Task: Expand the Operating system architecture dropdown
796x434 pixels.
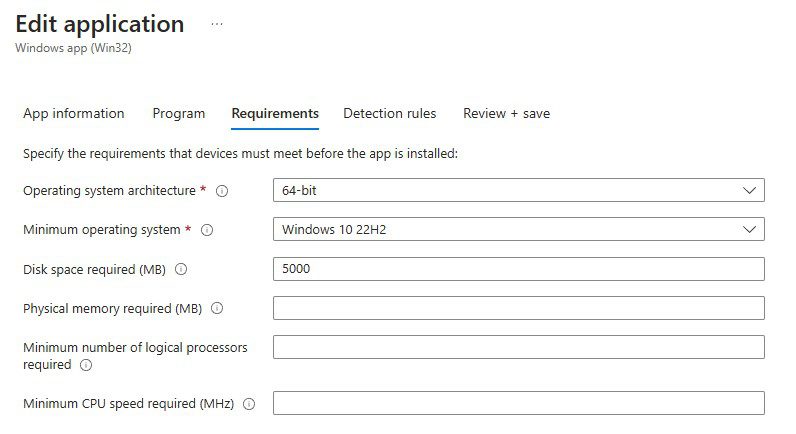Action: pos(518,190)
